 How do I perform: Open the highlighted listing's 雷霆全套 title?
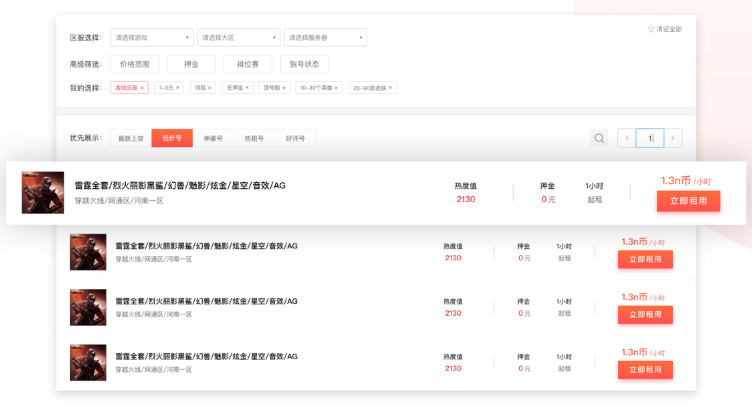180,186
